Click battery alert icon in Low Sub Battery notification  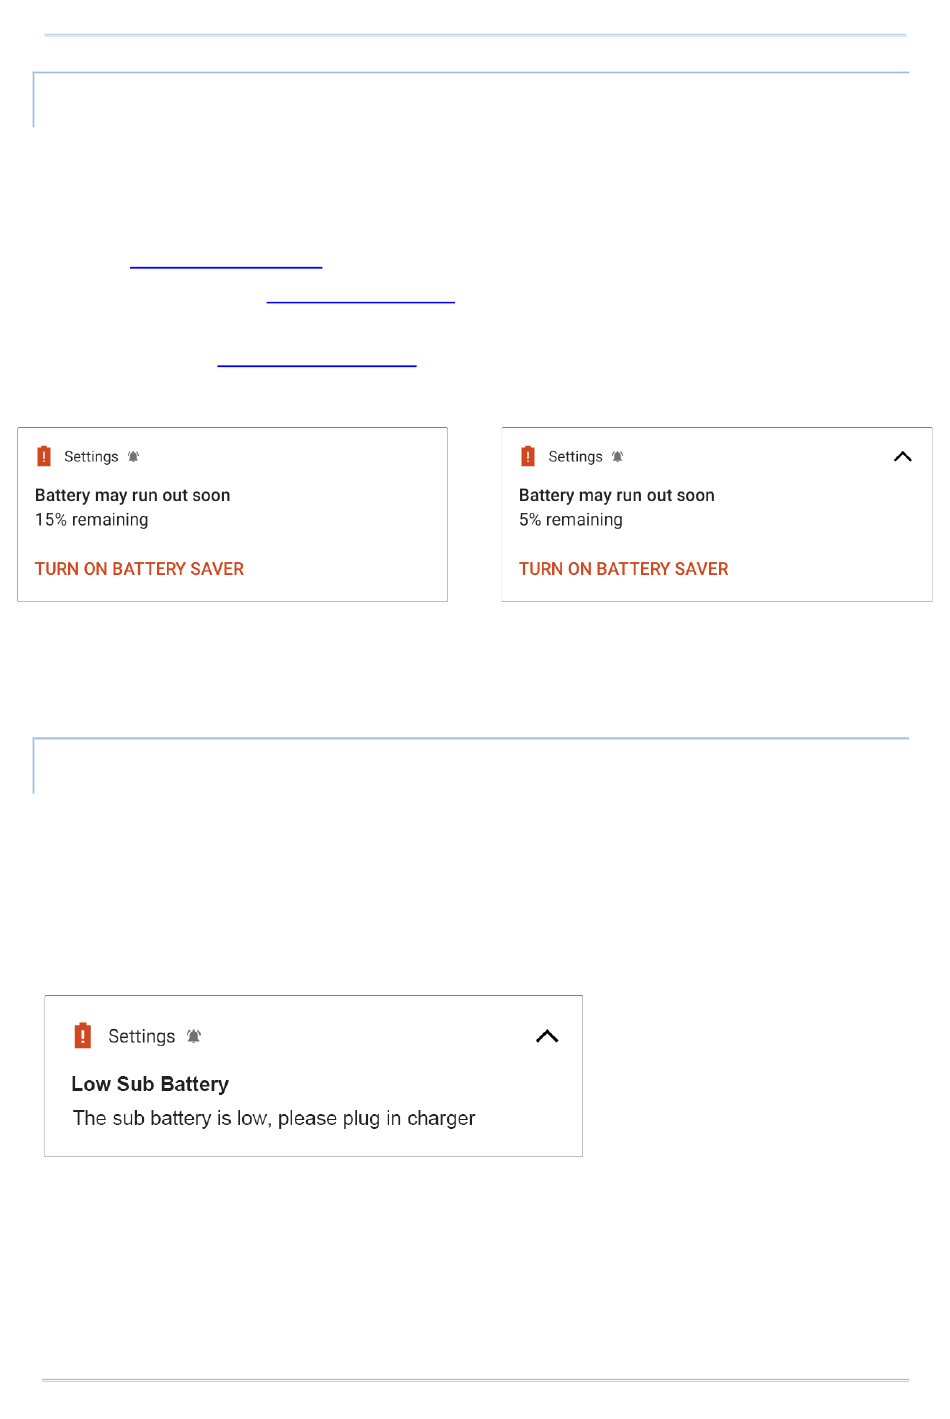[x=83, y=1035]
